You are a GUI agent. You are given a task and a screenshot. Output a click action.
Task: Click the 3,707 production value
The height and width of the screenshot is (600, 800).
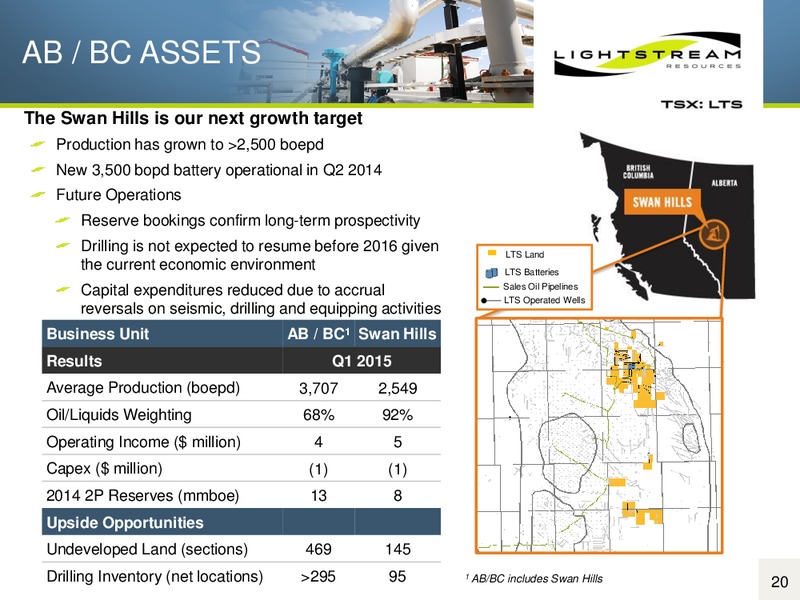[x=318, y=388]
